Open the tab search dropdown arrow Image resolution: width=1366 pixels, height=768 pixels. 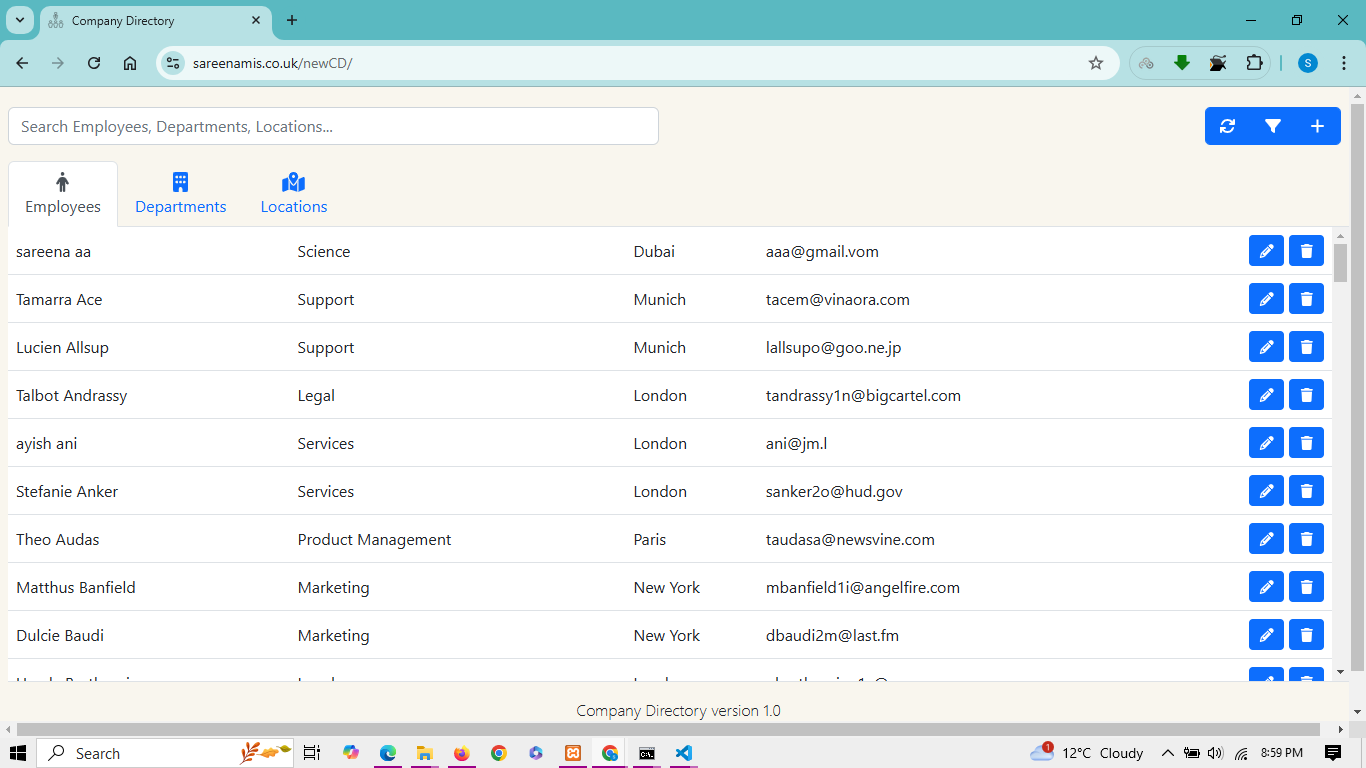tap(19, 20)
